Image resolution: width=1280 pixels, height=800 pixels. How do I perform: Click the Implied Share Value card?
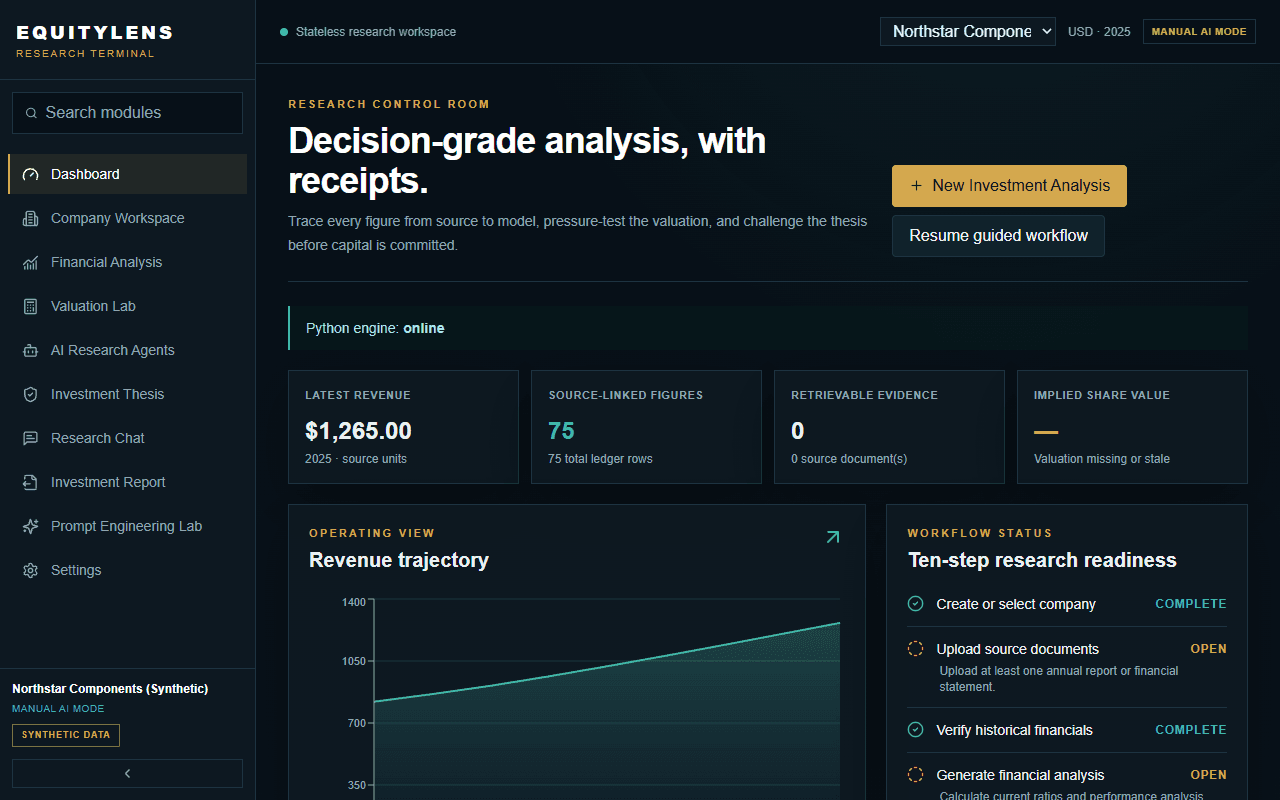tap(1132, 427)
